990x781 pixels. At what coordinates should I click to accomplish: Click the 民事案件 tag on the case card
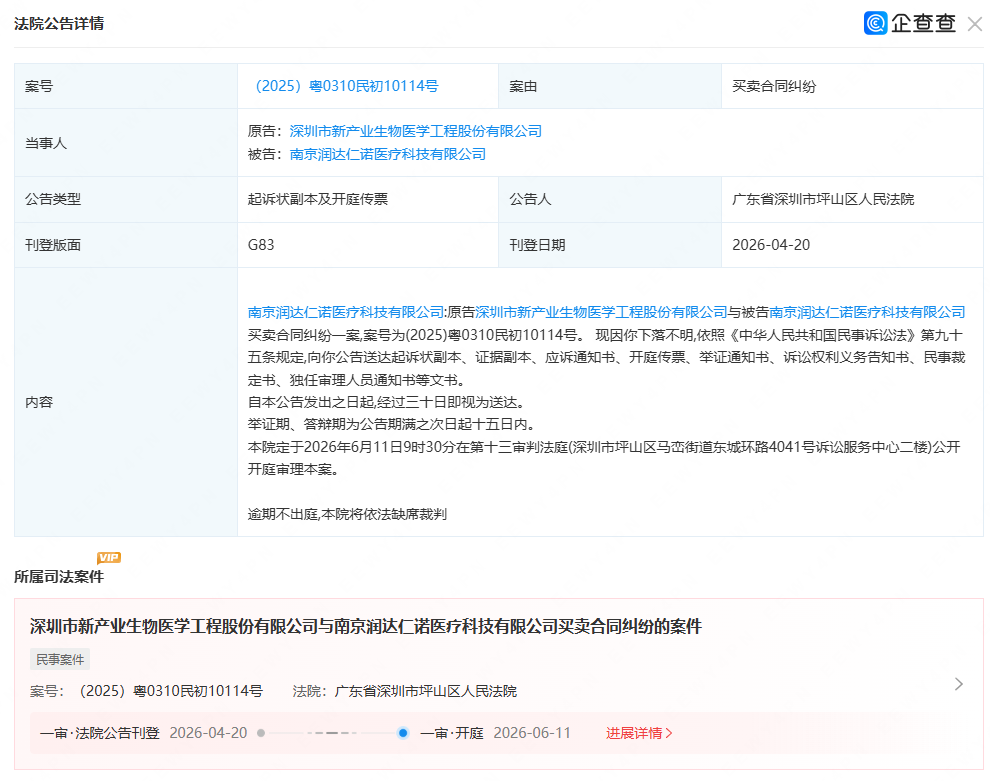pyautogui.click(x=59, y=659)
